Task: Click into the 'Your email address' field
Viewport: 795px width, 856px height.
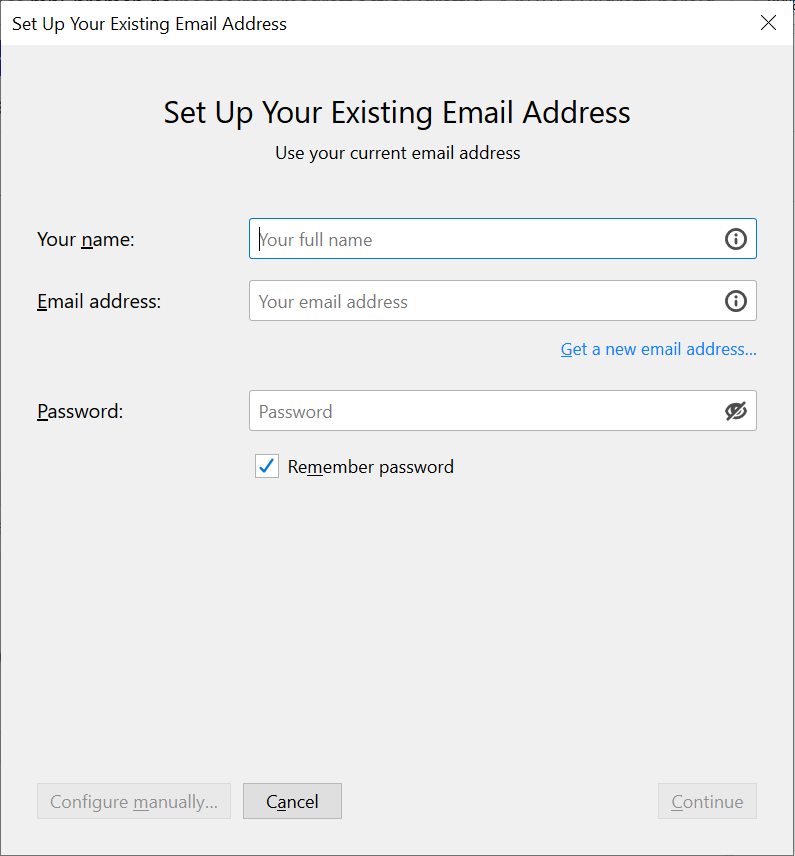Action: click(x=503, y=301)
